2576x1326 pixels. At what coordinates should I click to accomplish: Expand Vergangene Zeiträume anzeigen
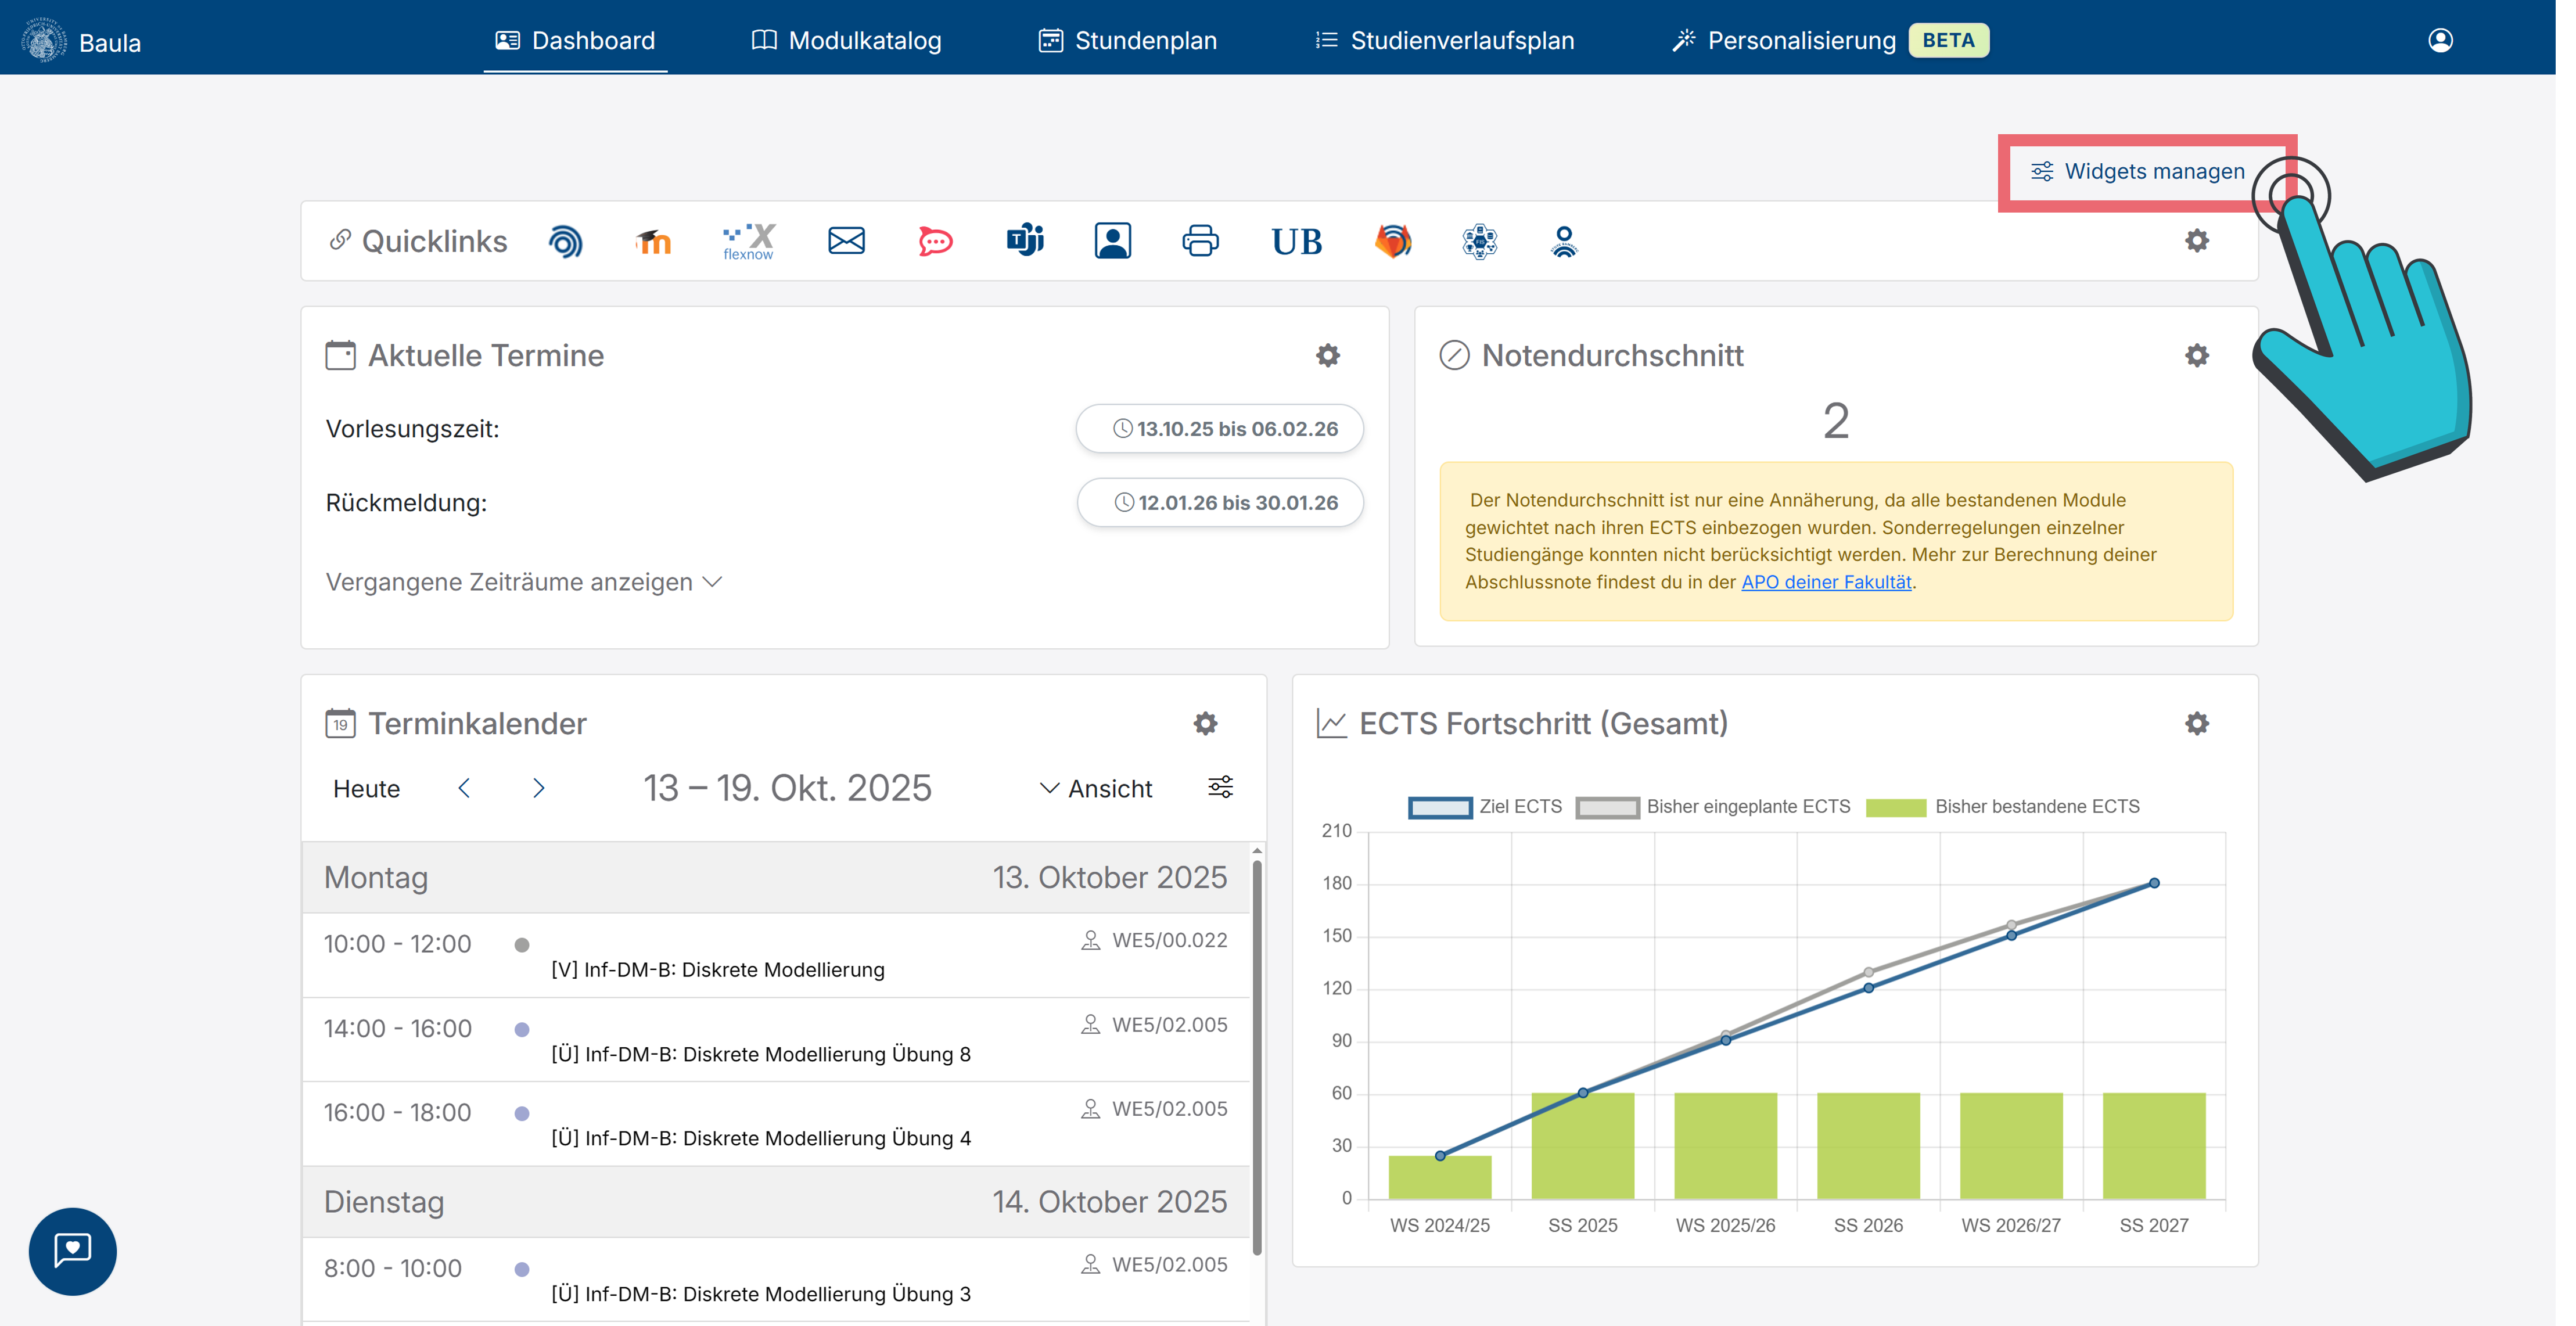pos(523,582)
